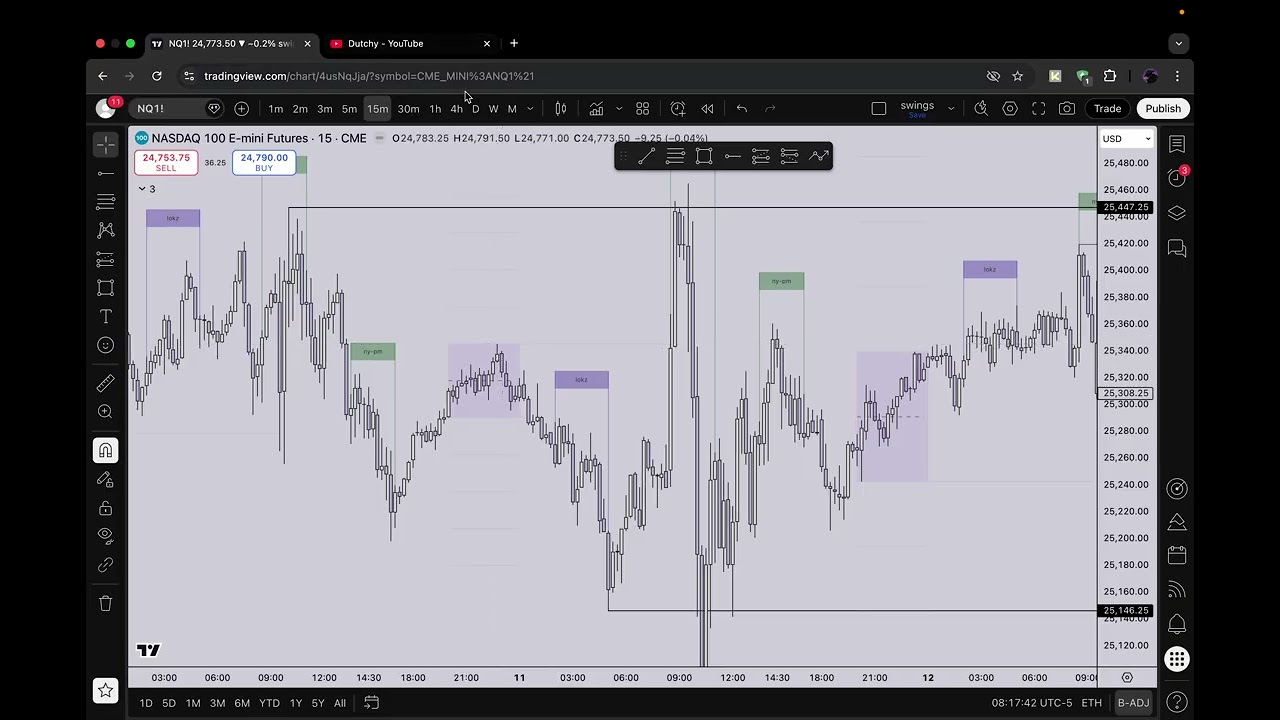Click the Undo arrow
The height and width of the screenshot is (720, 1280).
coord(742,108)
